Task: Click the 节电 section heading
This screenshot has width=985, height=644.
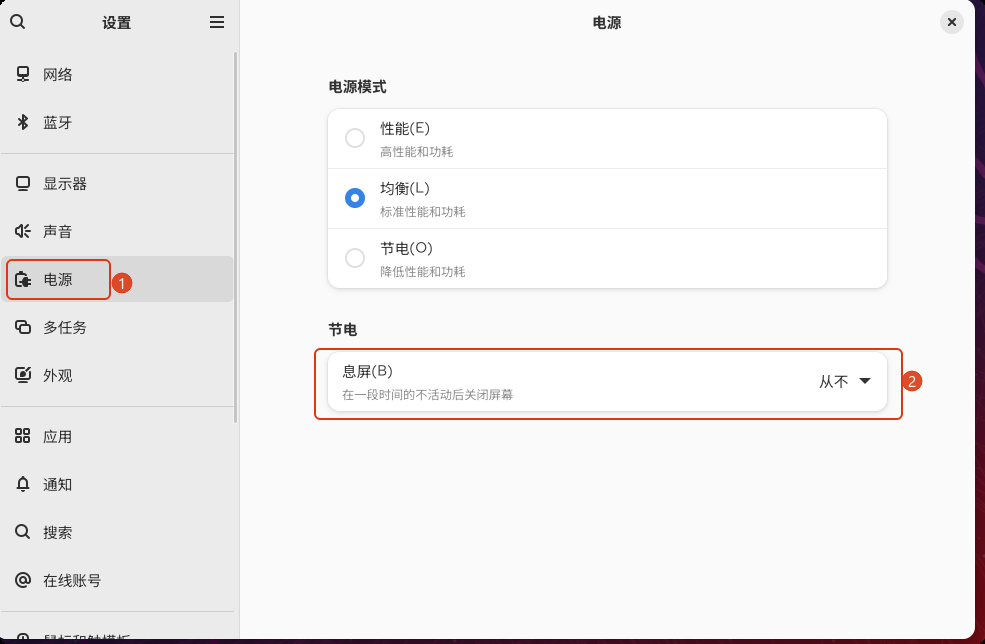Action: tap(343, 329)
